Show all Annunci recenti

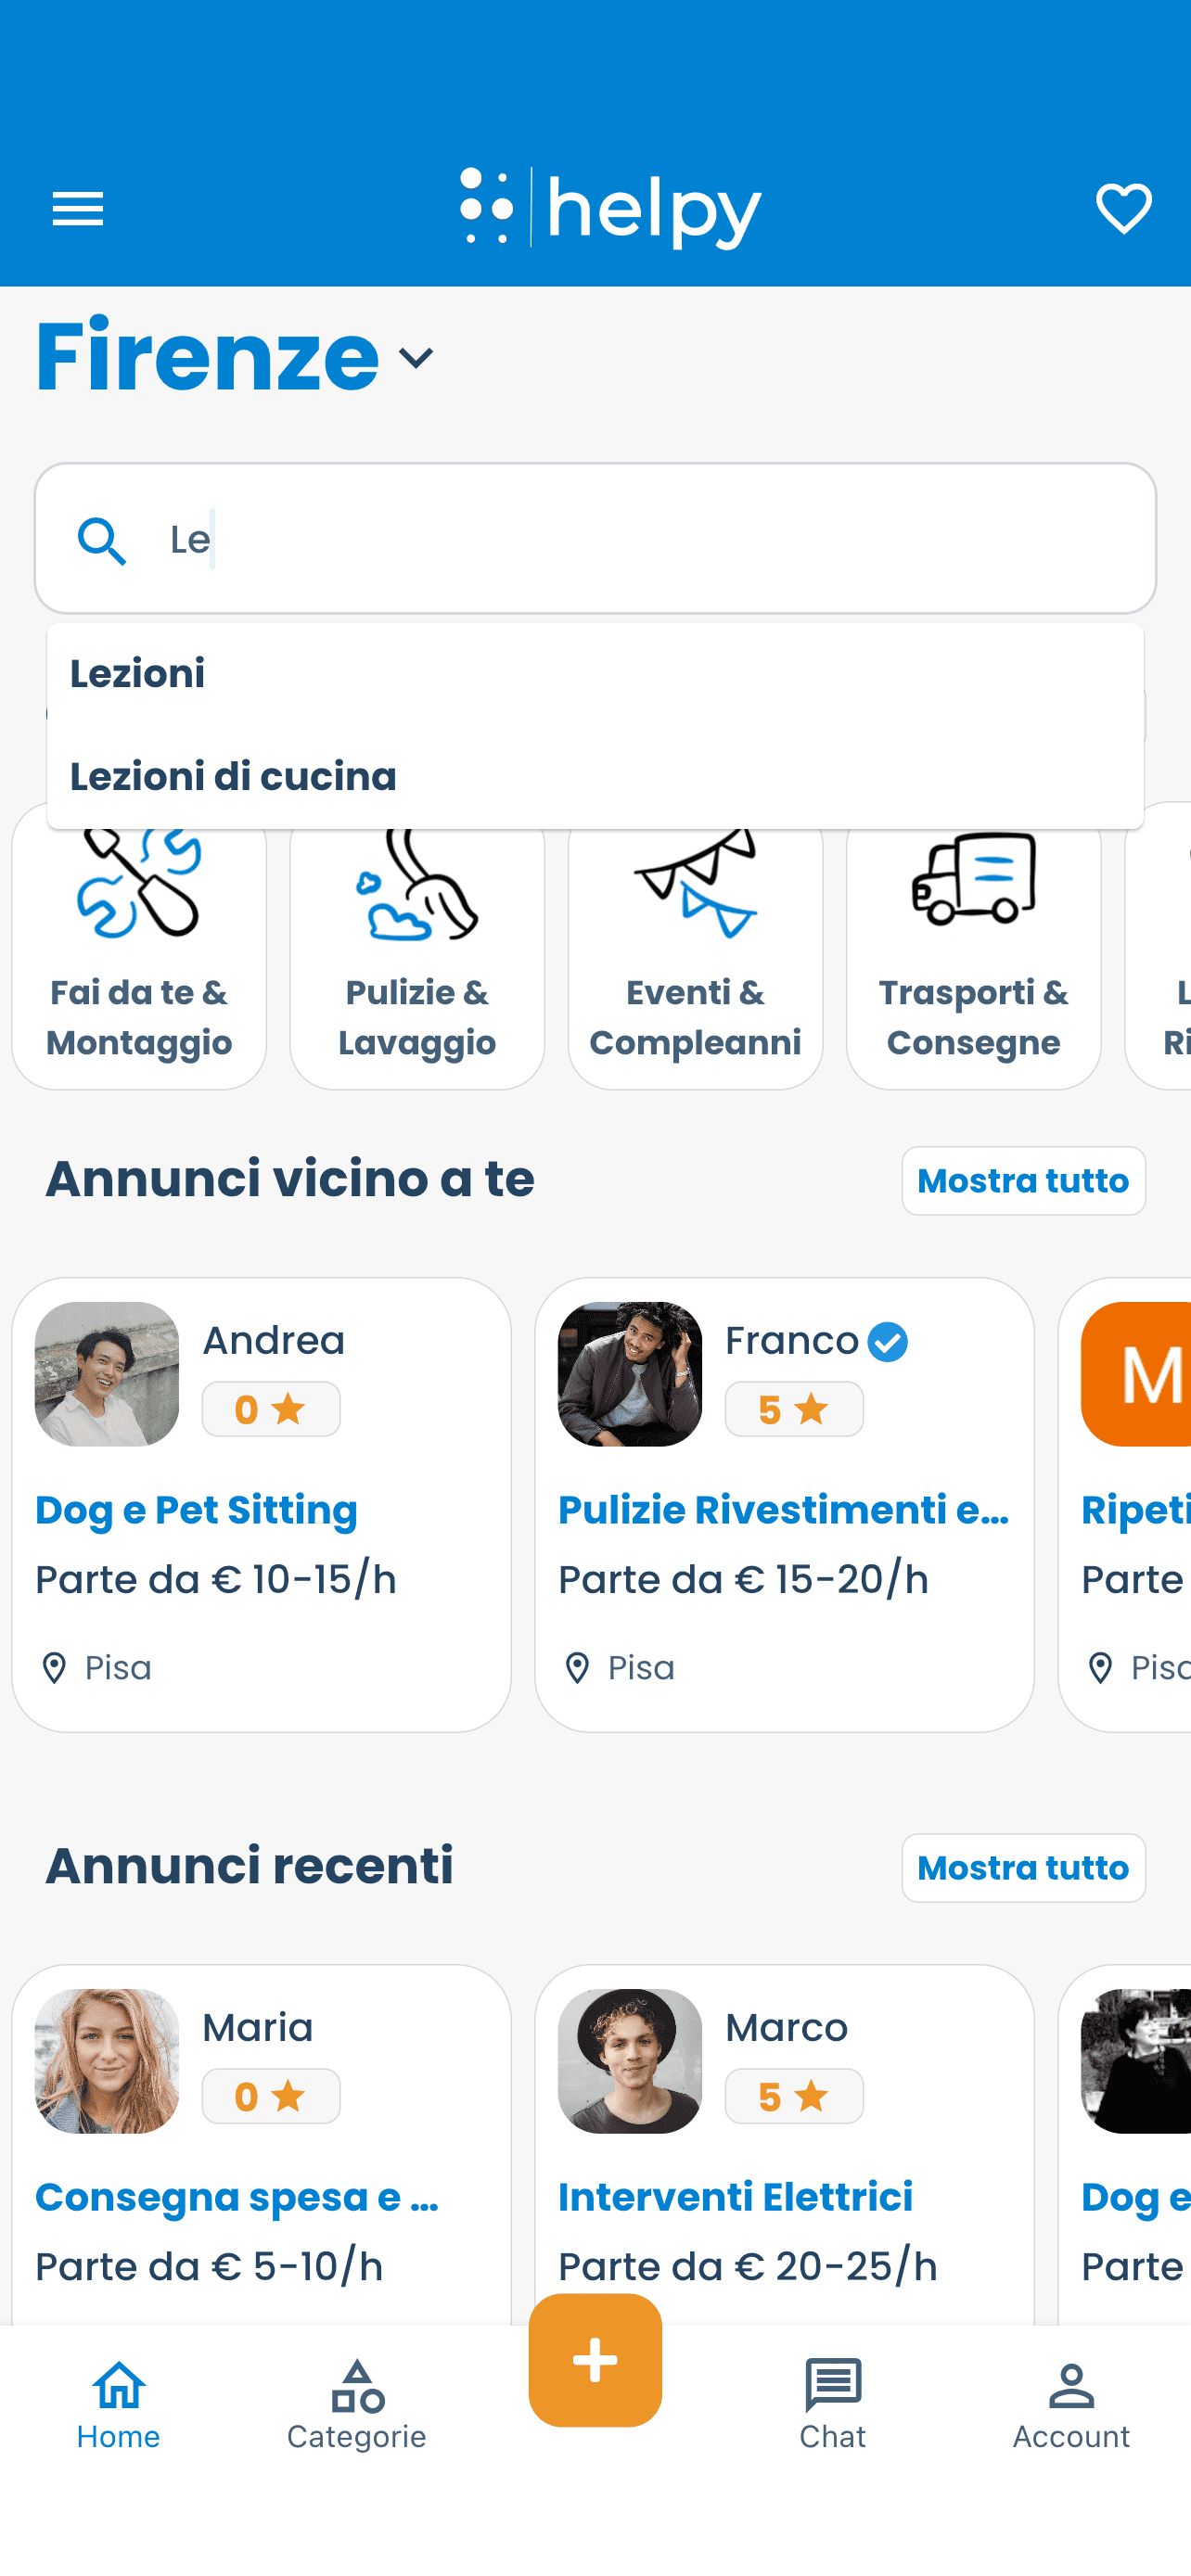pyautogui.click(x=1023, y=1868)
